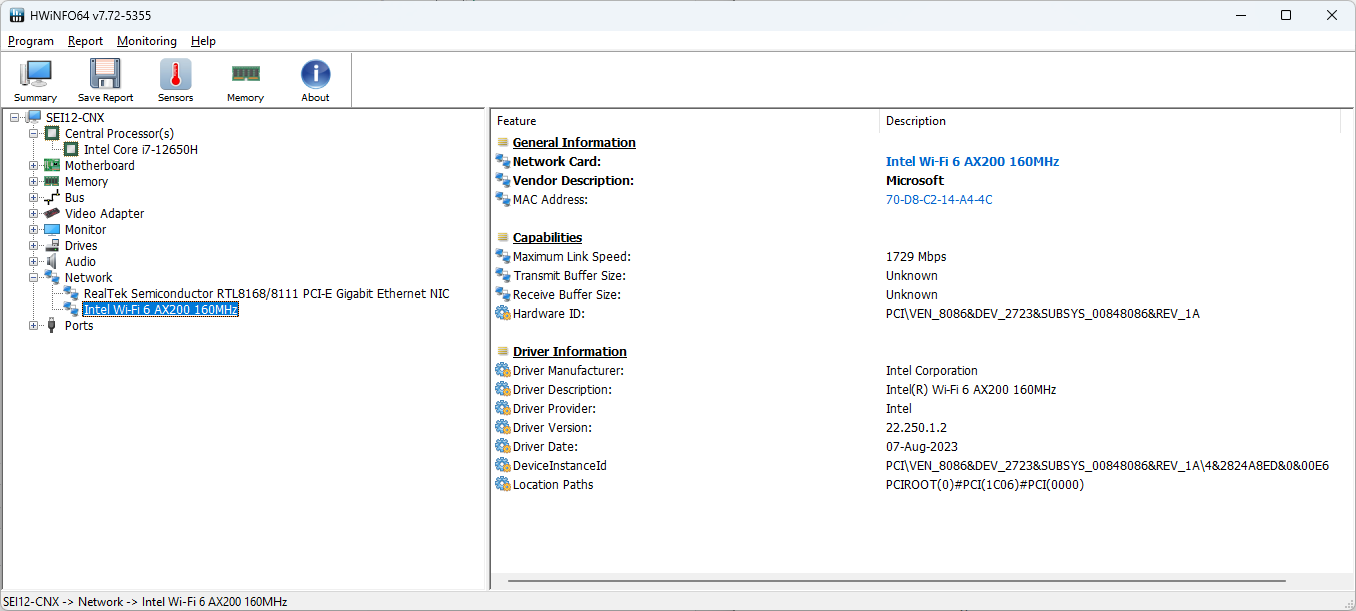Select the Driver Information section heading
1356x611 pixels.
click(570, 352)
